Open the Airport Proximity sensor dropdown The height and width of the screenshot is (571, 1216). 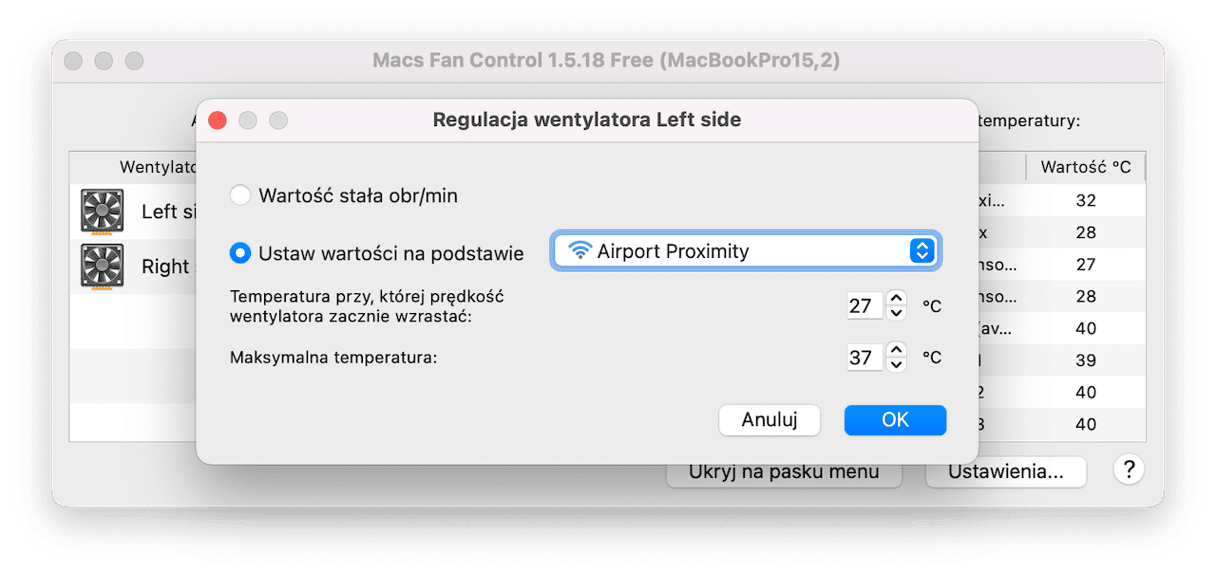pyautogui.click(x=745, y=251)
